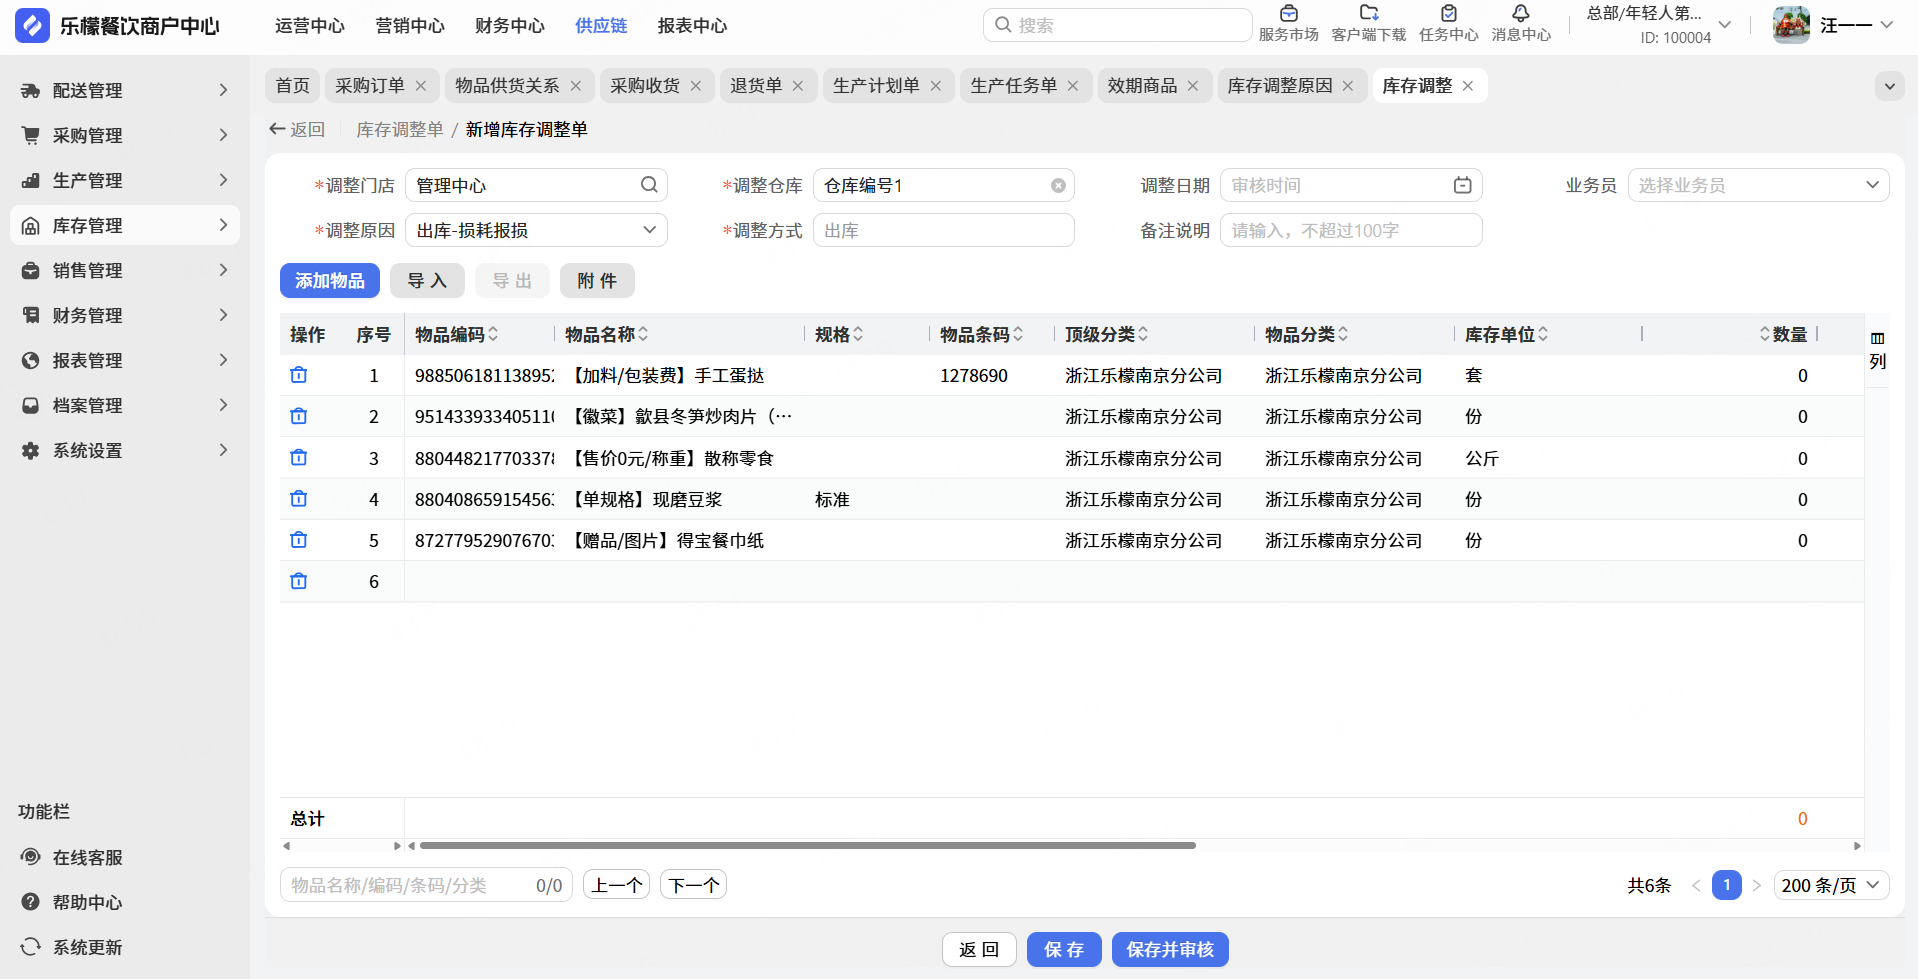1918x979 pixels.
Task: Open the 服务市场 service market icon
Action: [1288, 14]
